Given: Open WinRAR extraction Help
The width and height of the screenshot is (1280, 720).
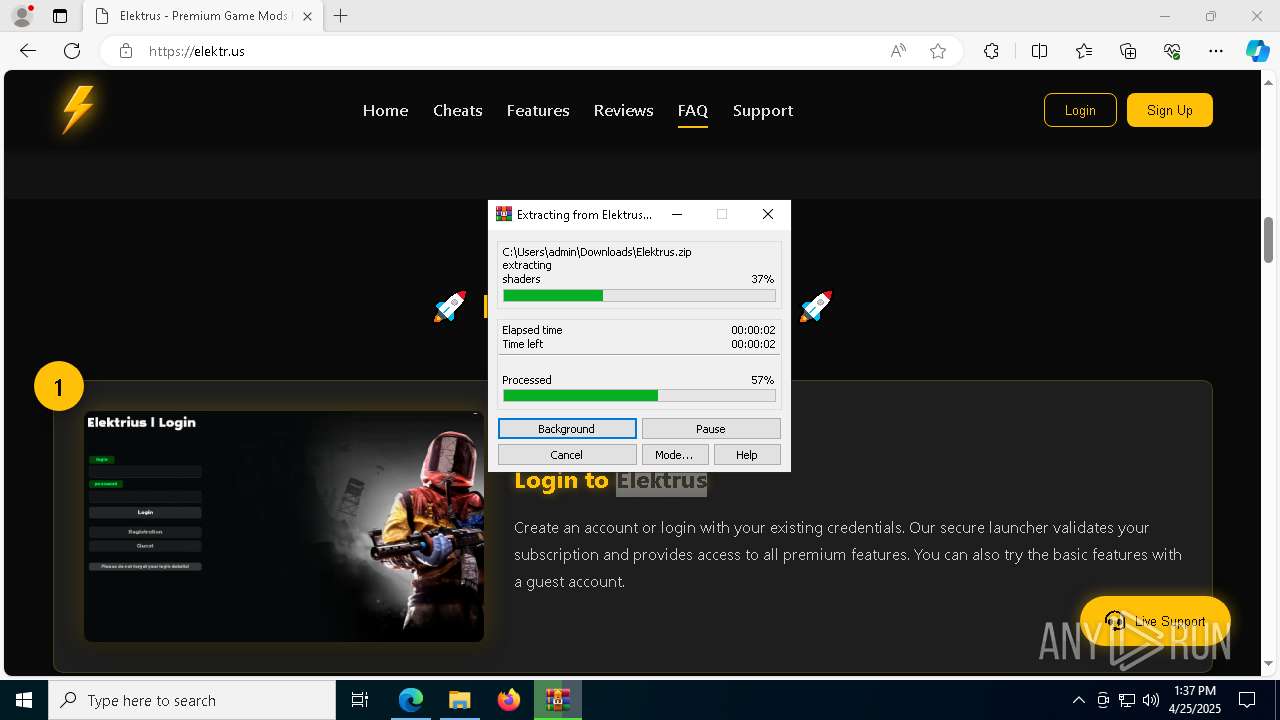Looking at the screenshot, I should tap(747, 455).
